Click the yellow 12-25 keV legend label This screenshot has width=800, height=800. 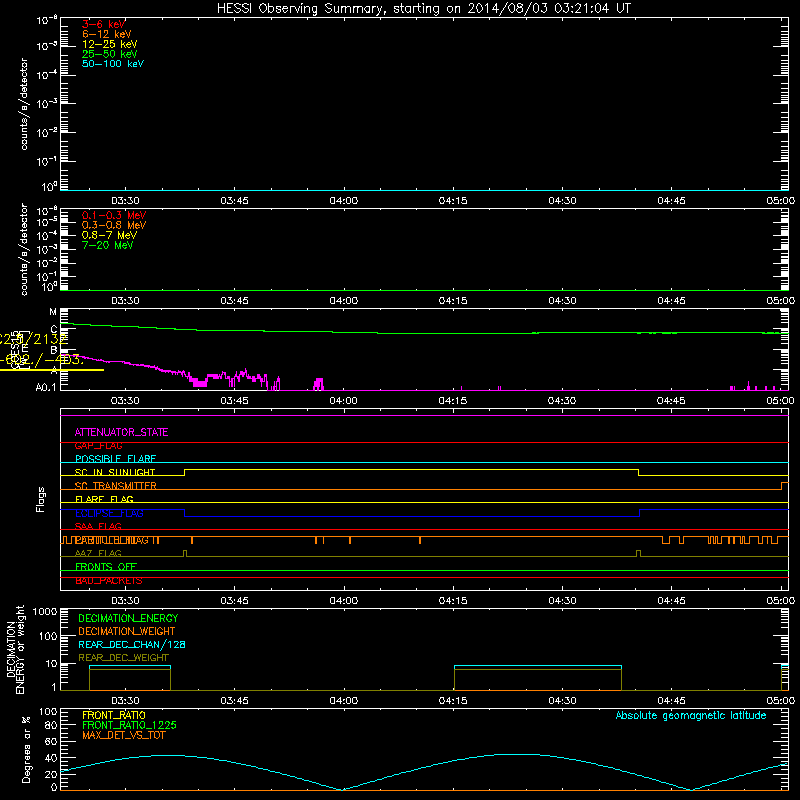(110, 44)
